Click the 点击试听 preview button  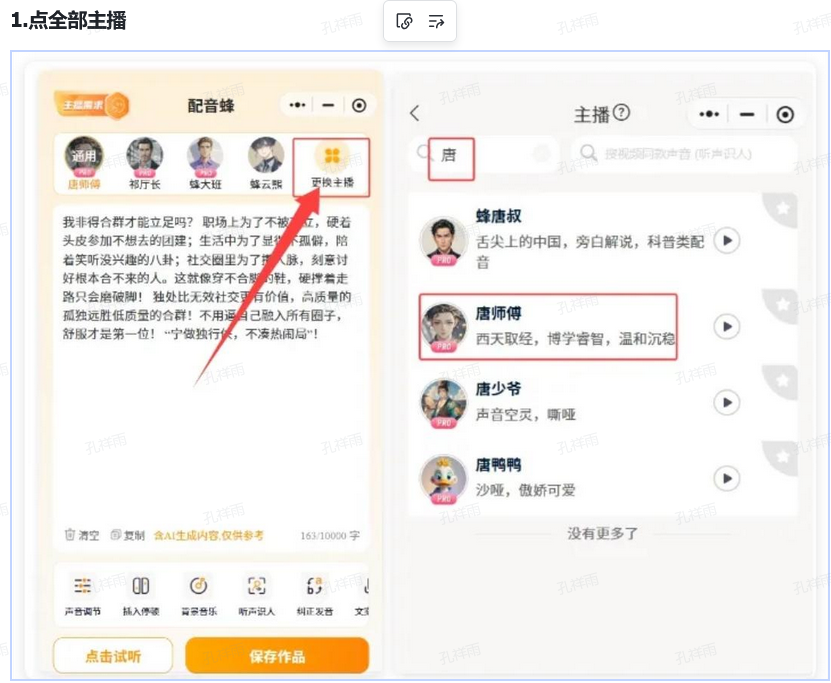[x=112, y=656]
